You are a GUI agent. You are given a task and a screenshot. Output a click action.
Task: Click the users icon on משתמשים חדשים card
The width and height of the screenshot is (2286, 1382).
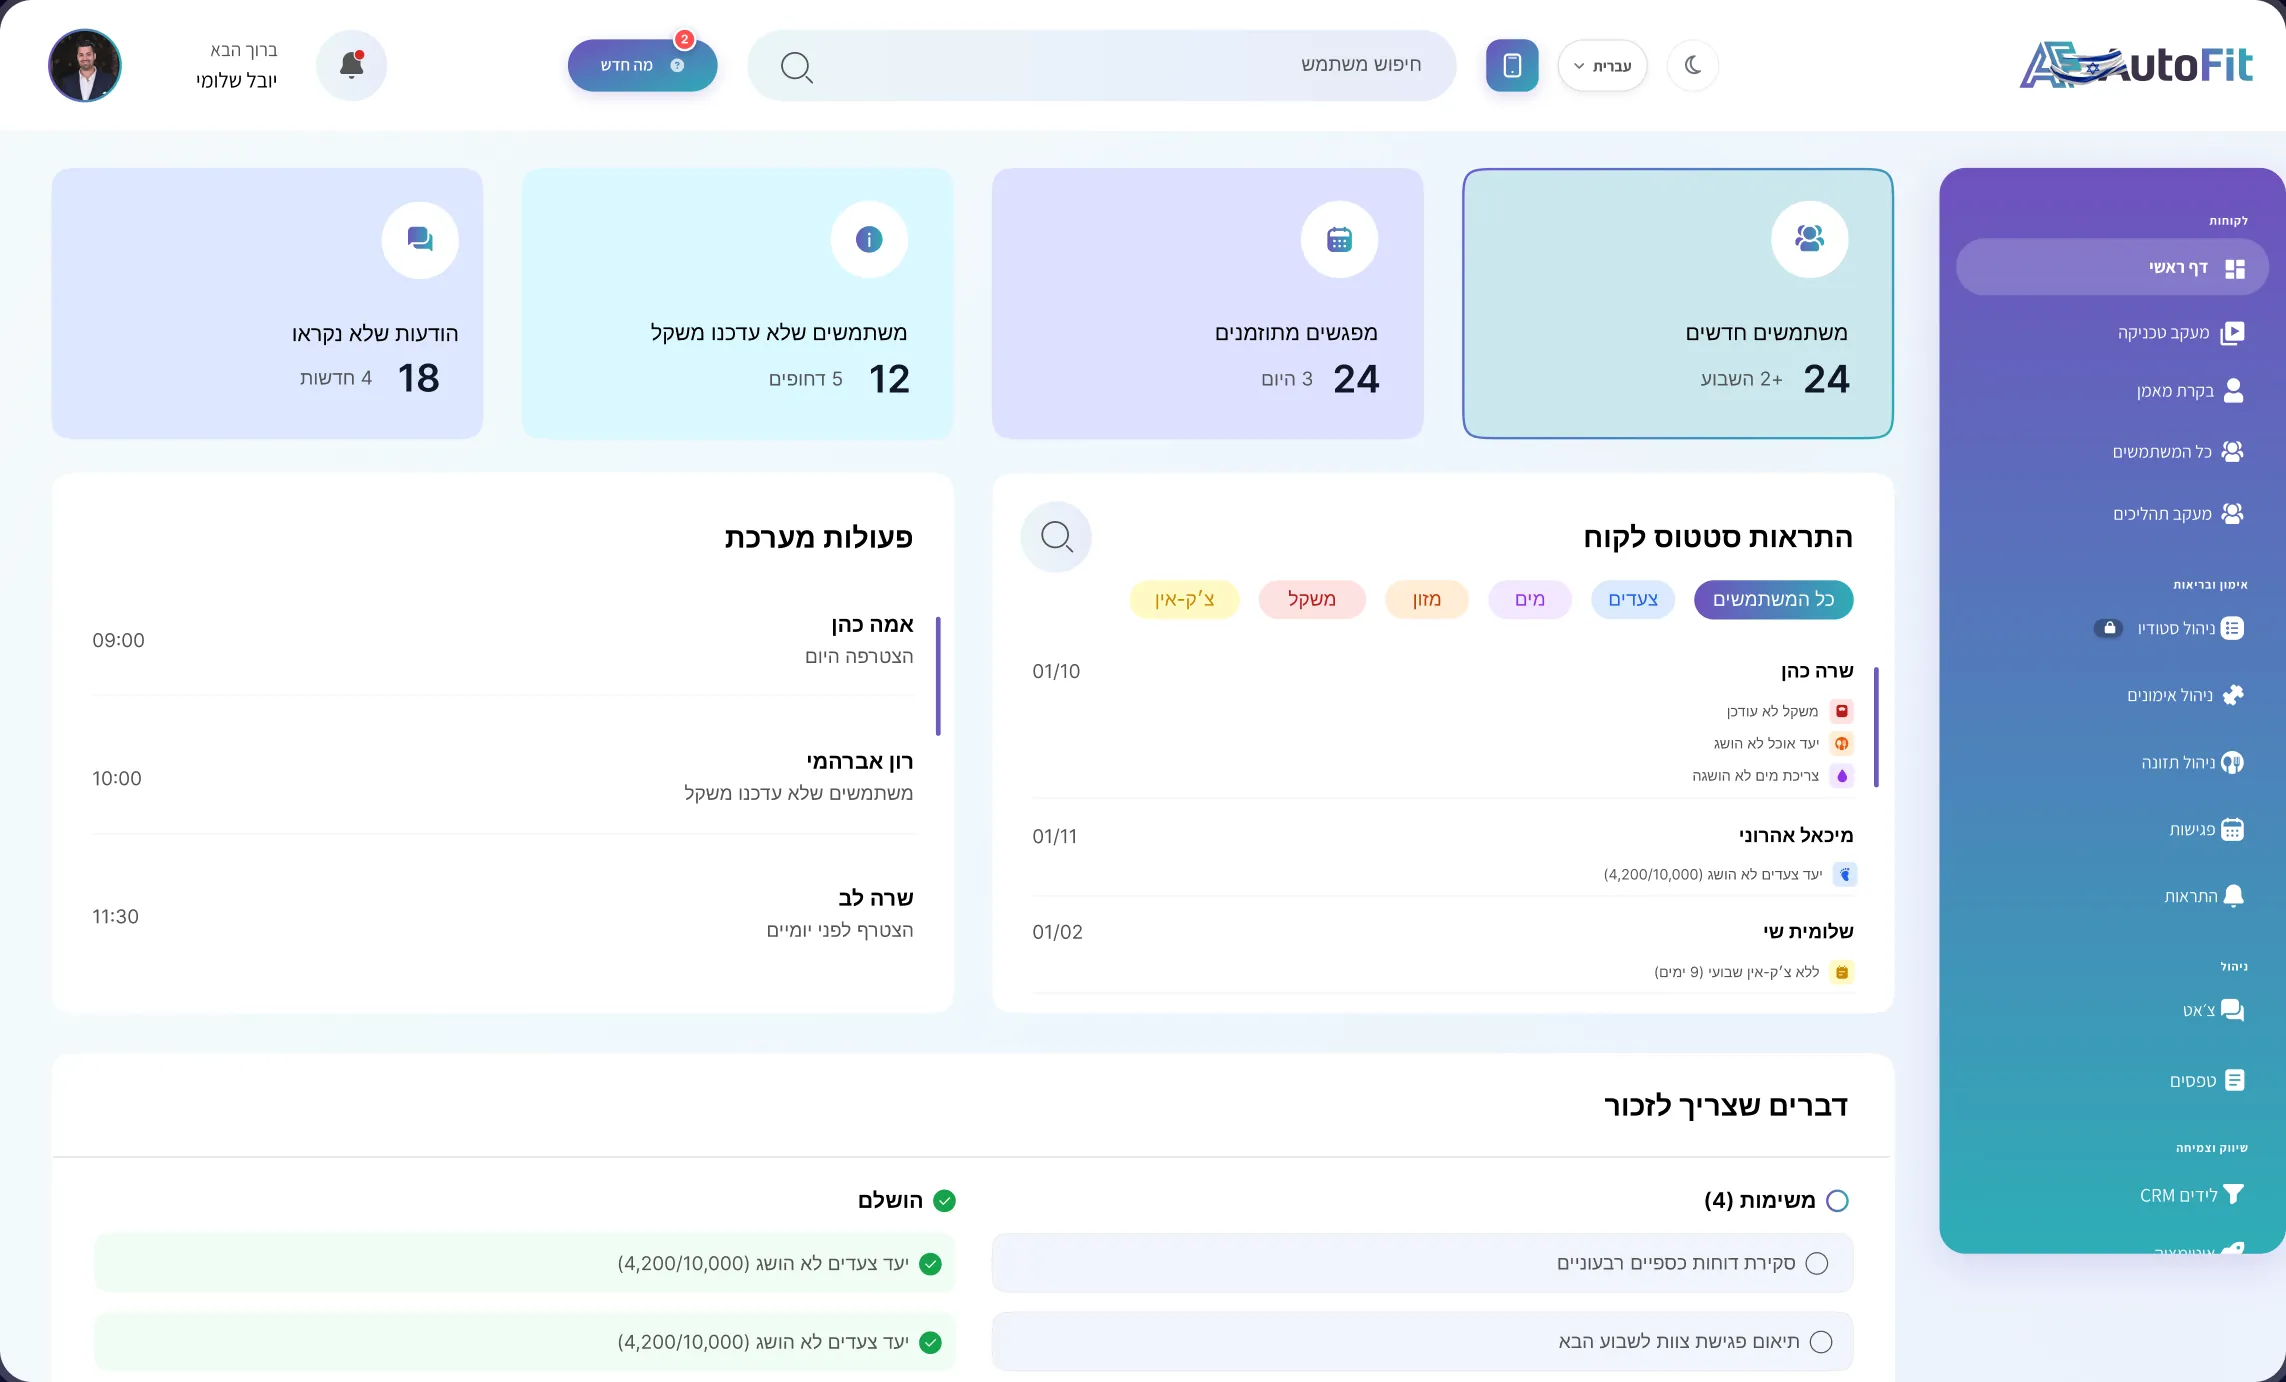pos(1809,239)
